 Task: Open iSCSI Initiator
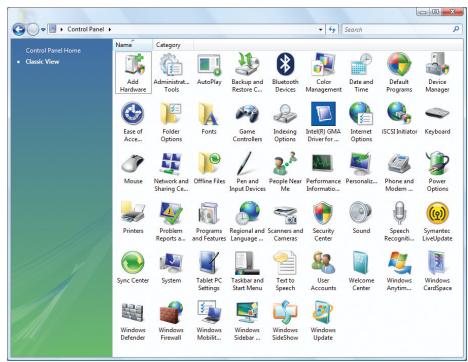[x=399, y=119]
